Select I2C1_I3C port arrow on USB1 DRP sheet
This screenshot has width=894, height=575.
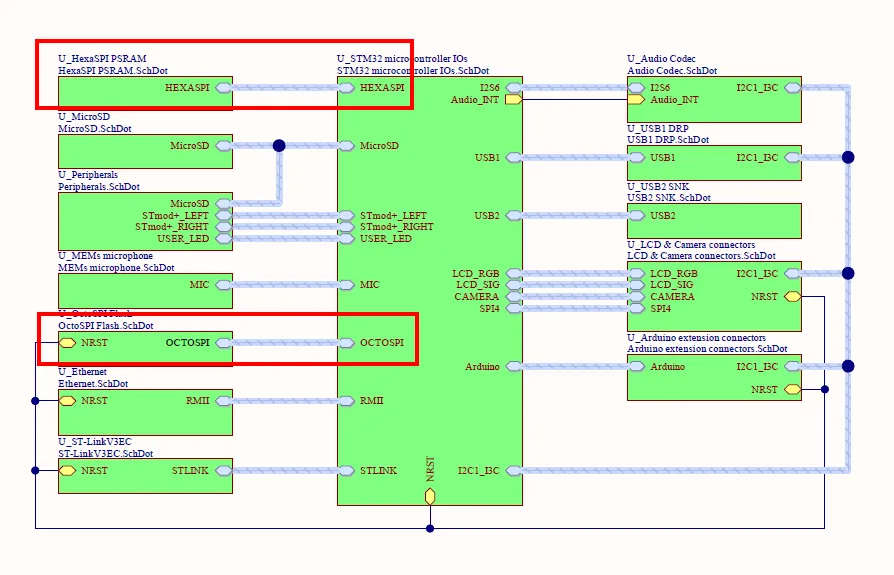[793, 157]
